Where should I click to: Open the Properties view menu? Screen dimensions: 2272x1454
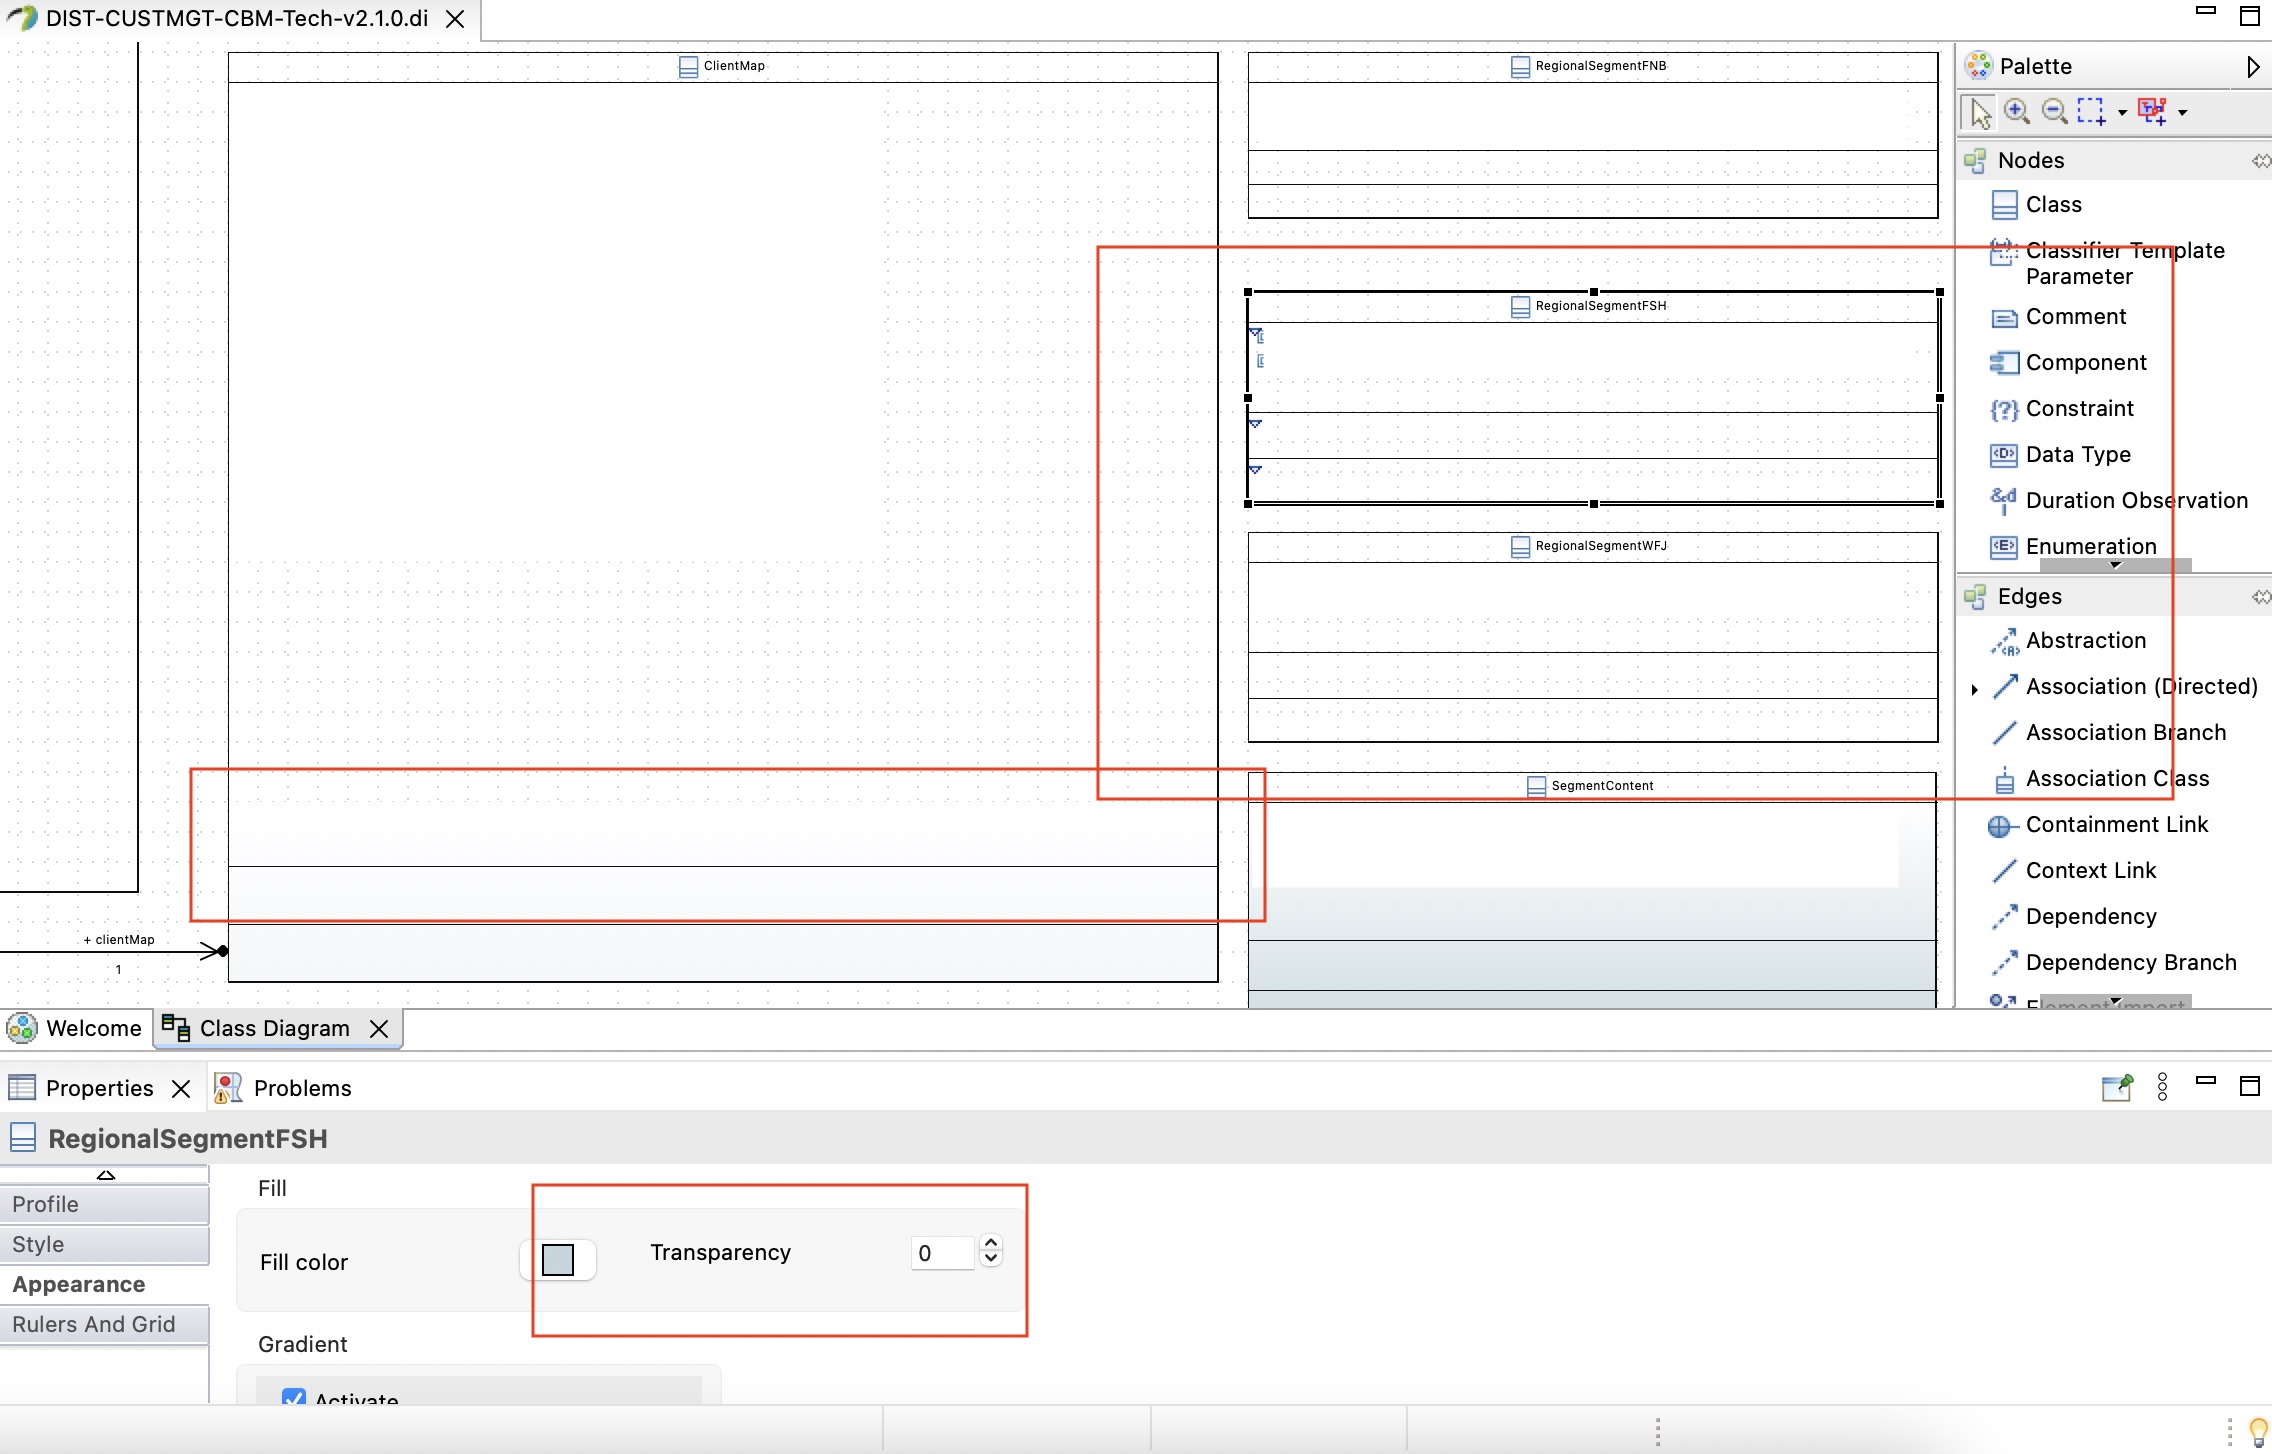point(2162,1088)
